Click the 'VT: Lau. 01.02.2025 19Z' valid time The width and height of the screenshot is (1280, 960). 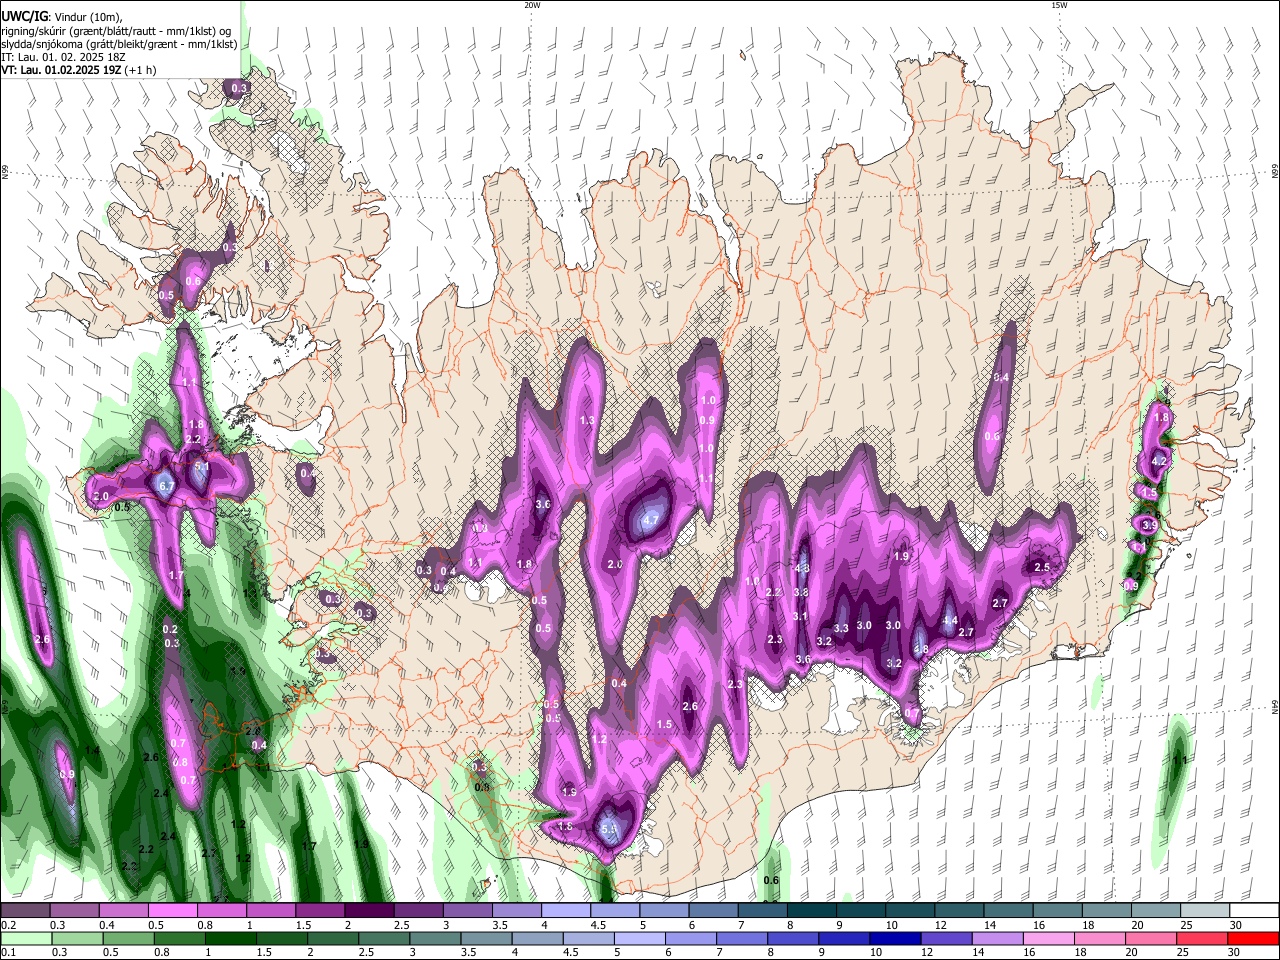(x=61, y=70)
